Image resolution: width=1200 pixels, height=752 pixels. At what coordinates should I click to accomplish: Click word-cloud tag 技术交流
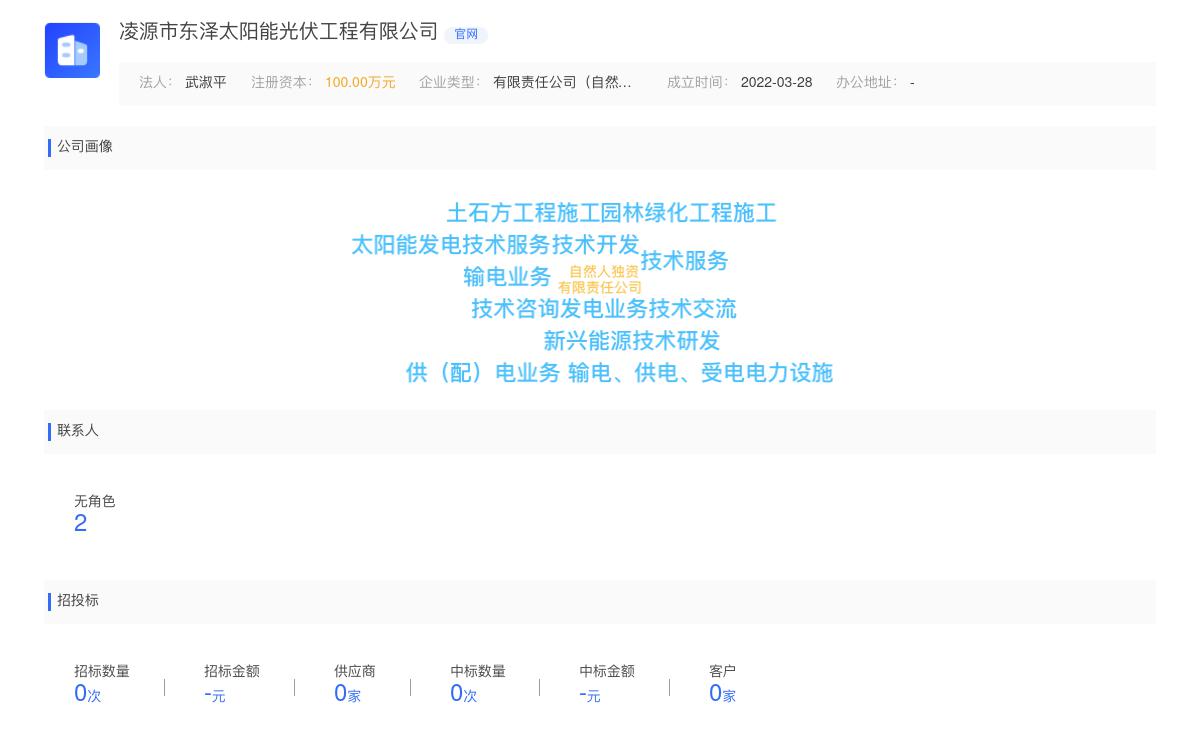click(692, 309)
